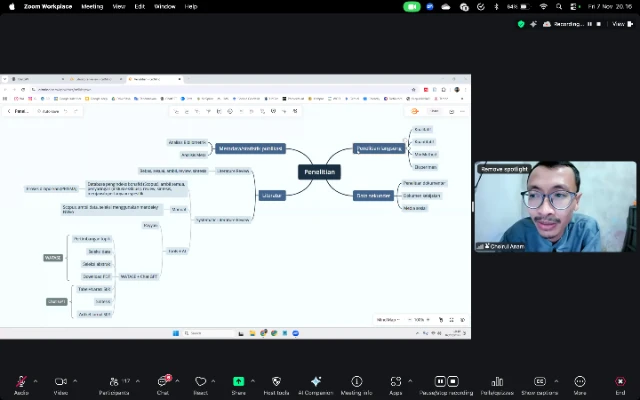This screenshot has height=400, width=640.
Task: Click Pause/stop recording control
Action: [x=446, y=382]
